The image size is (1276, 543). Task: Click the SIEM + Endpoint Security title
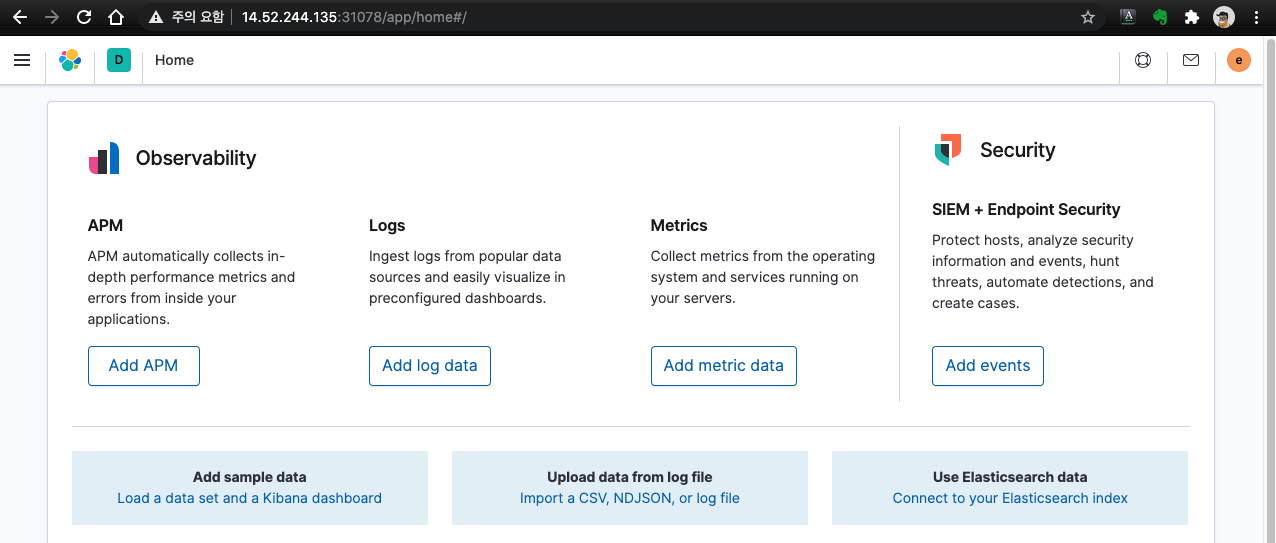click(1026, 210)
